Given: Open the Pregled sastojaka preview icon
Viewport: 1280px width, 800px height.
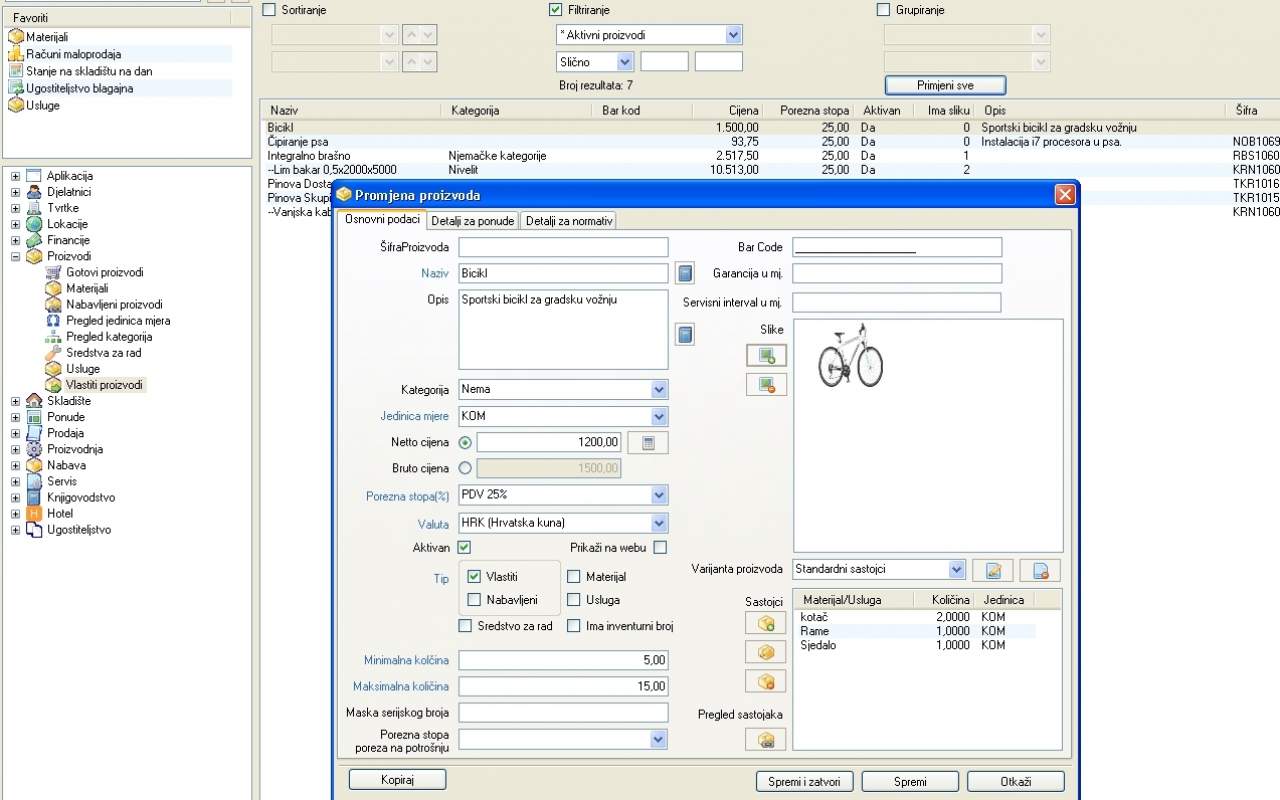Looking at the screenshot, I should [x=766, y=740].
